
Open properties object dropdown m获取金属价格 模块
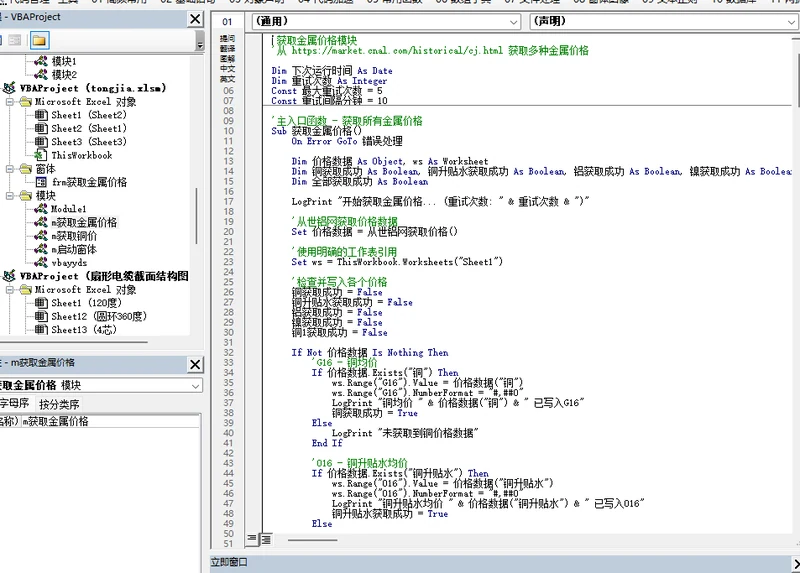[99, 385]
